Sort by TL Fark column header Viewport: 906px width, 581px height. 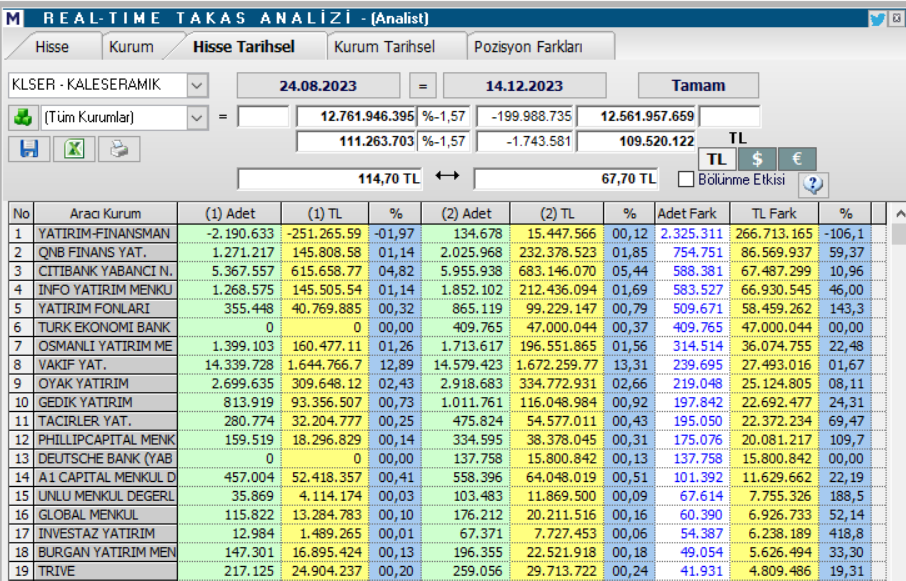774,214
